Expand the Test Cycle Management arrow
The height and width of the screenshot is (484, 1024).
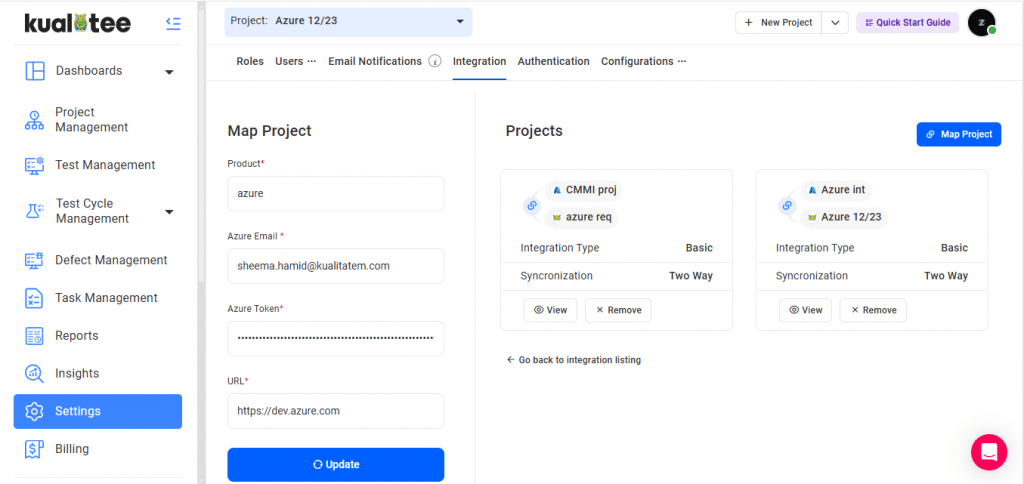pyautogui.click(x=169, y=212)
